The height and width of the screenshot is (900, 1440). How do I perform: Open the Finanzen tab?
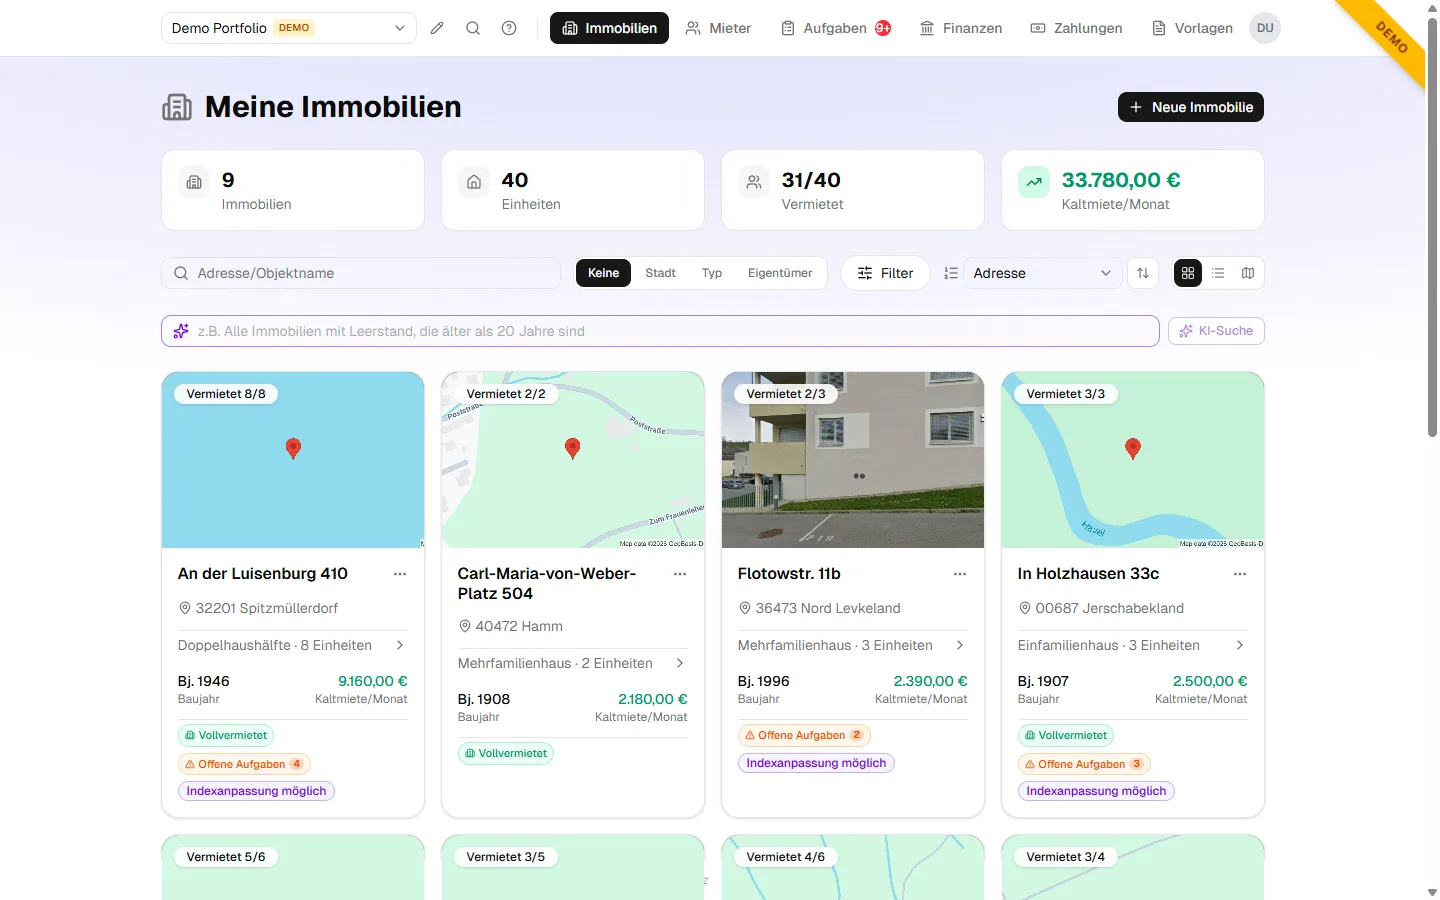(x=961, y=28)
